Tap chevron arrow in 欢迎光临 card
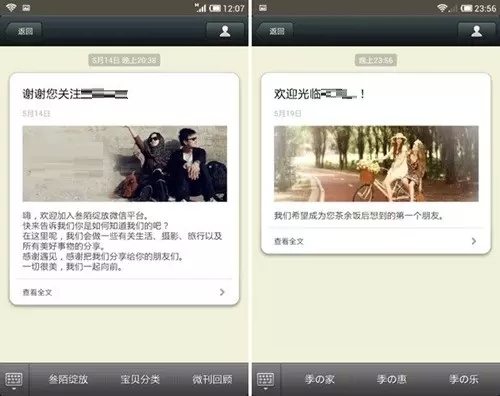 click(474, 241)
